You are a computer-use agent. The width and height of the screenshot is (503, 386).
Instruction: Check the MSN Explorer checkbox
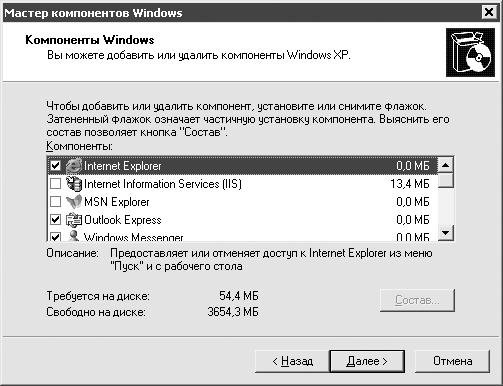point(55,202)
